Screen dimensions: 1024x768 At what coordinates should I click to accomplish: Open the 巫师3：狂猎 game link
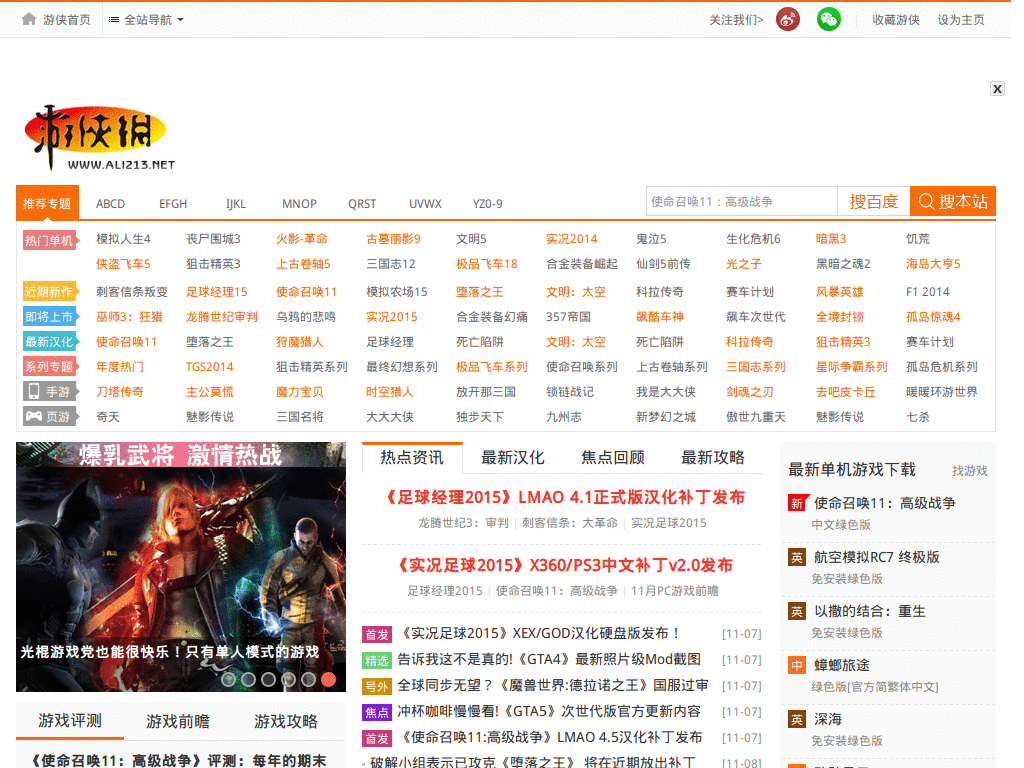click(129, 317)
